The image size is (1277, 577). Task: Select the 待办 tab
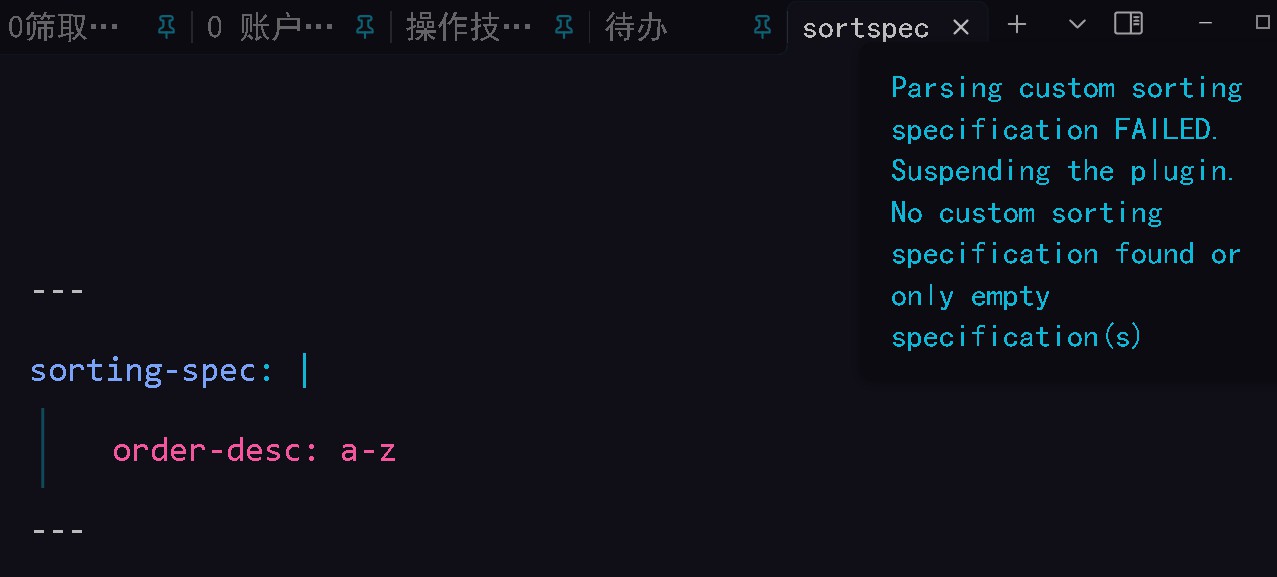tap(636, 28)
